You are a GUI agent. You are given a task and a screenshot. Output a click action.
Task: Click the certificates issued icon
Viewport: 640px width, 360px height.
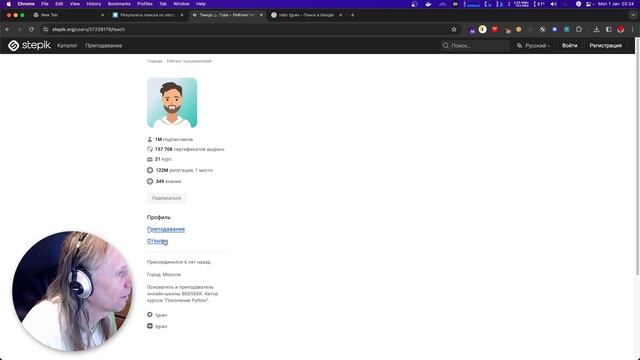[150, 149]
